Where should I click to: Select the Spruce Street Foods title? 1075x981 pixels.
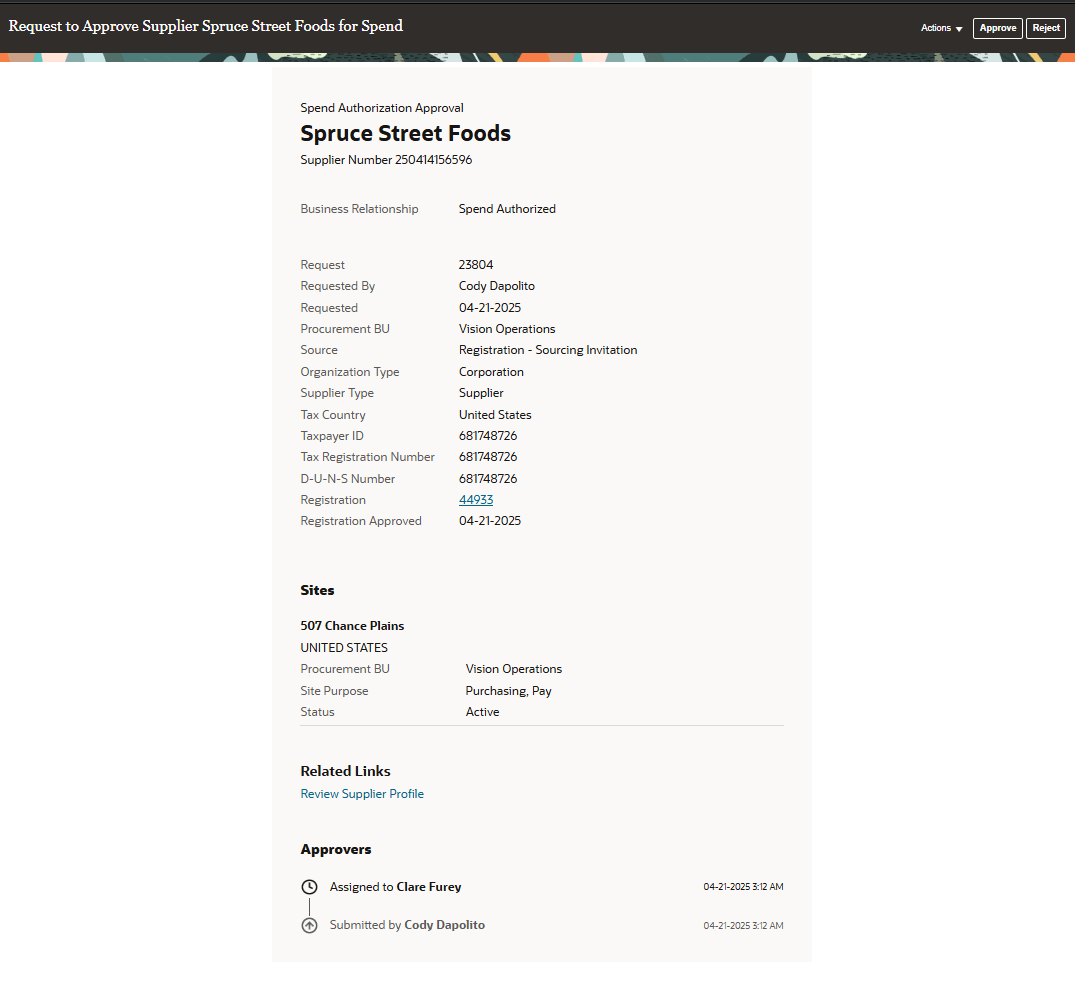pyautogui.click(x=405, y=132)
